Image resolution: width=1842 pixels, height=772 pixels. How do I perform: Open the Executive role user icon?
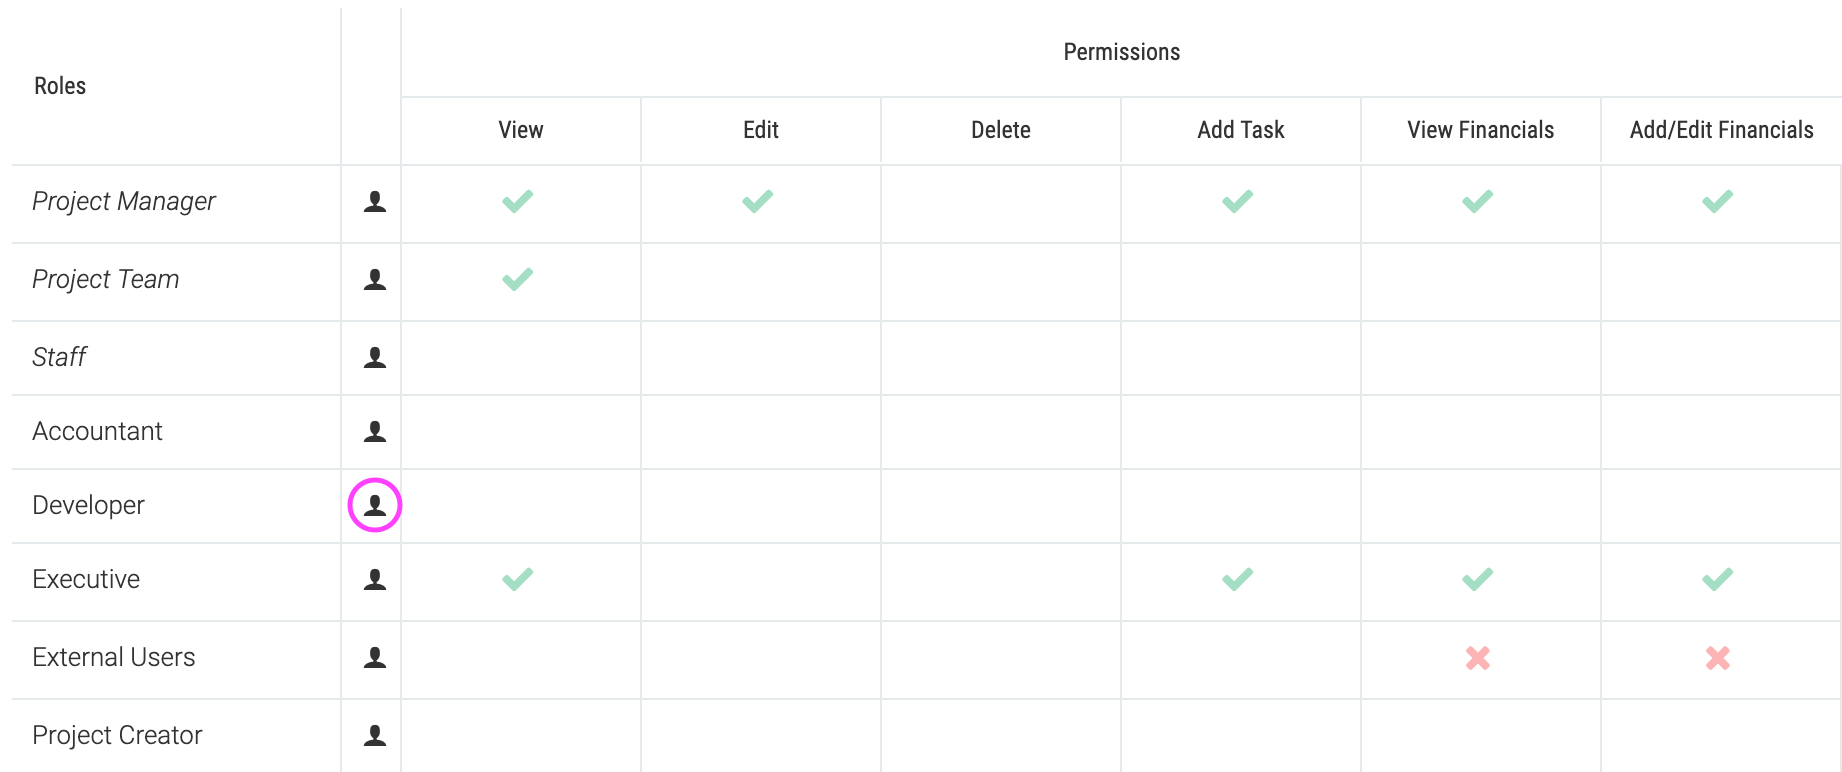click(x=375, y=579)
